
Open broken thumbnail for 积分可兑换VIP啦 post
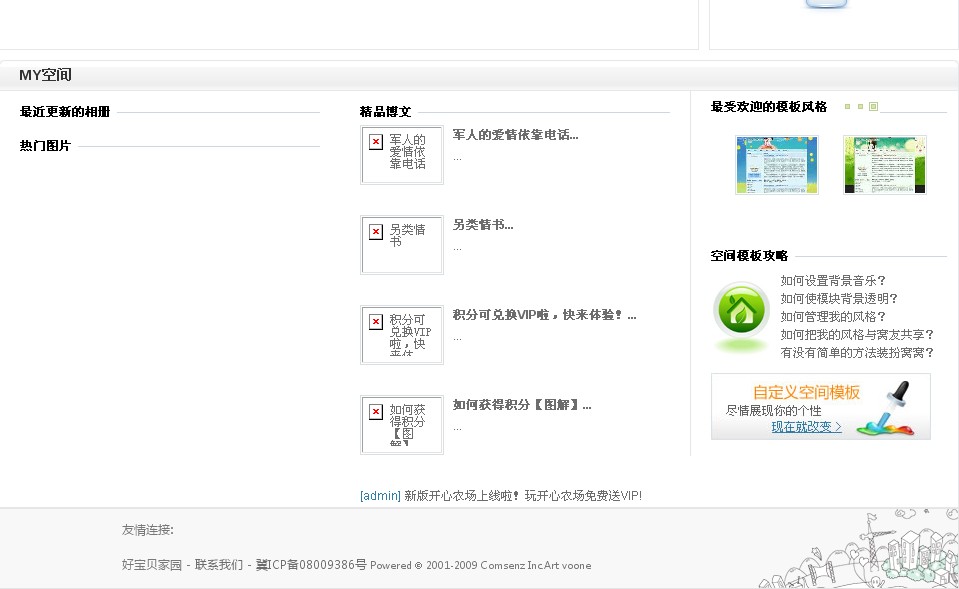pyautogui.click(x=402, y=335)
